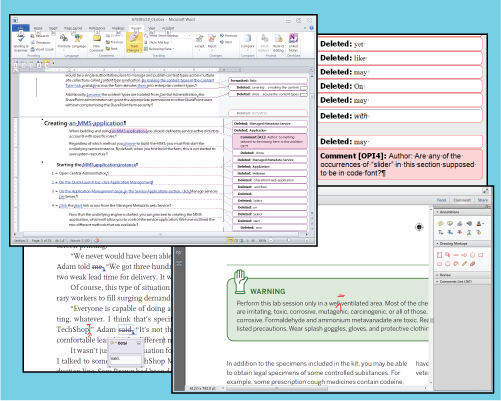The width and height of the screenshot is (501, 401).
Task: Open Comment pane in Acrobat window
Action: [462, 200]
